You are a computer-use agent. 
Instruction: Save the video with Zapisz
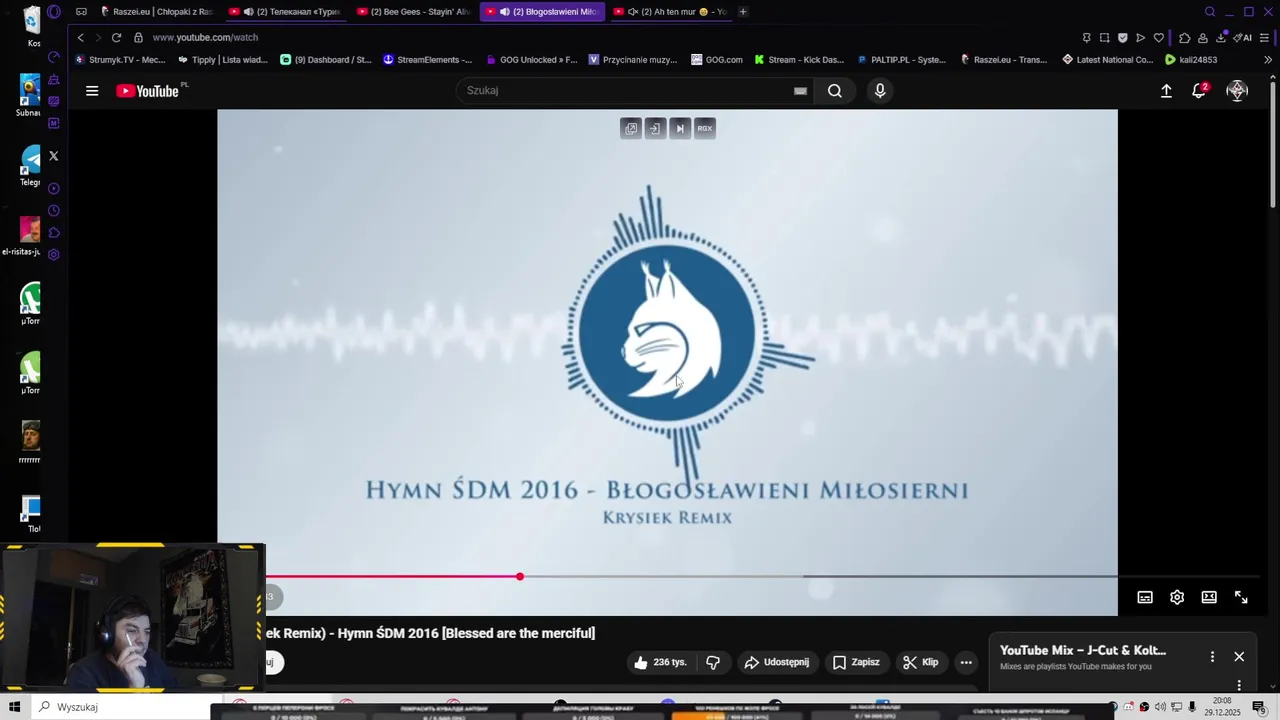tap(856, 662)
